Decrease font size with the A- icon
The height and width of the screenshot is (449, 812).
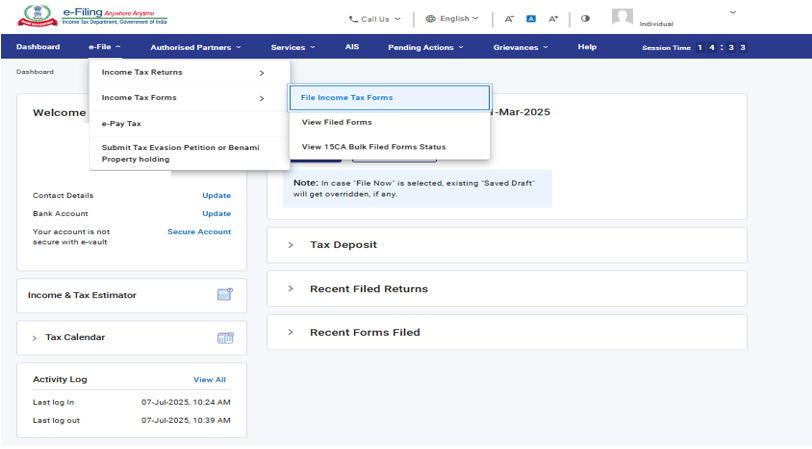point(509,18)
